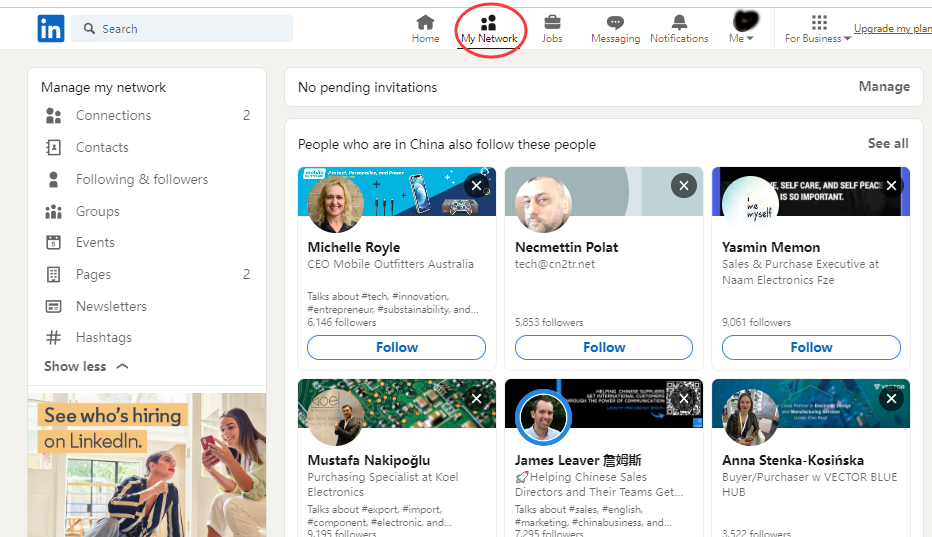Click the Events calendar icon
Viewport: 932px width, 537px height.
[x=53, y=243]
